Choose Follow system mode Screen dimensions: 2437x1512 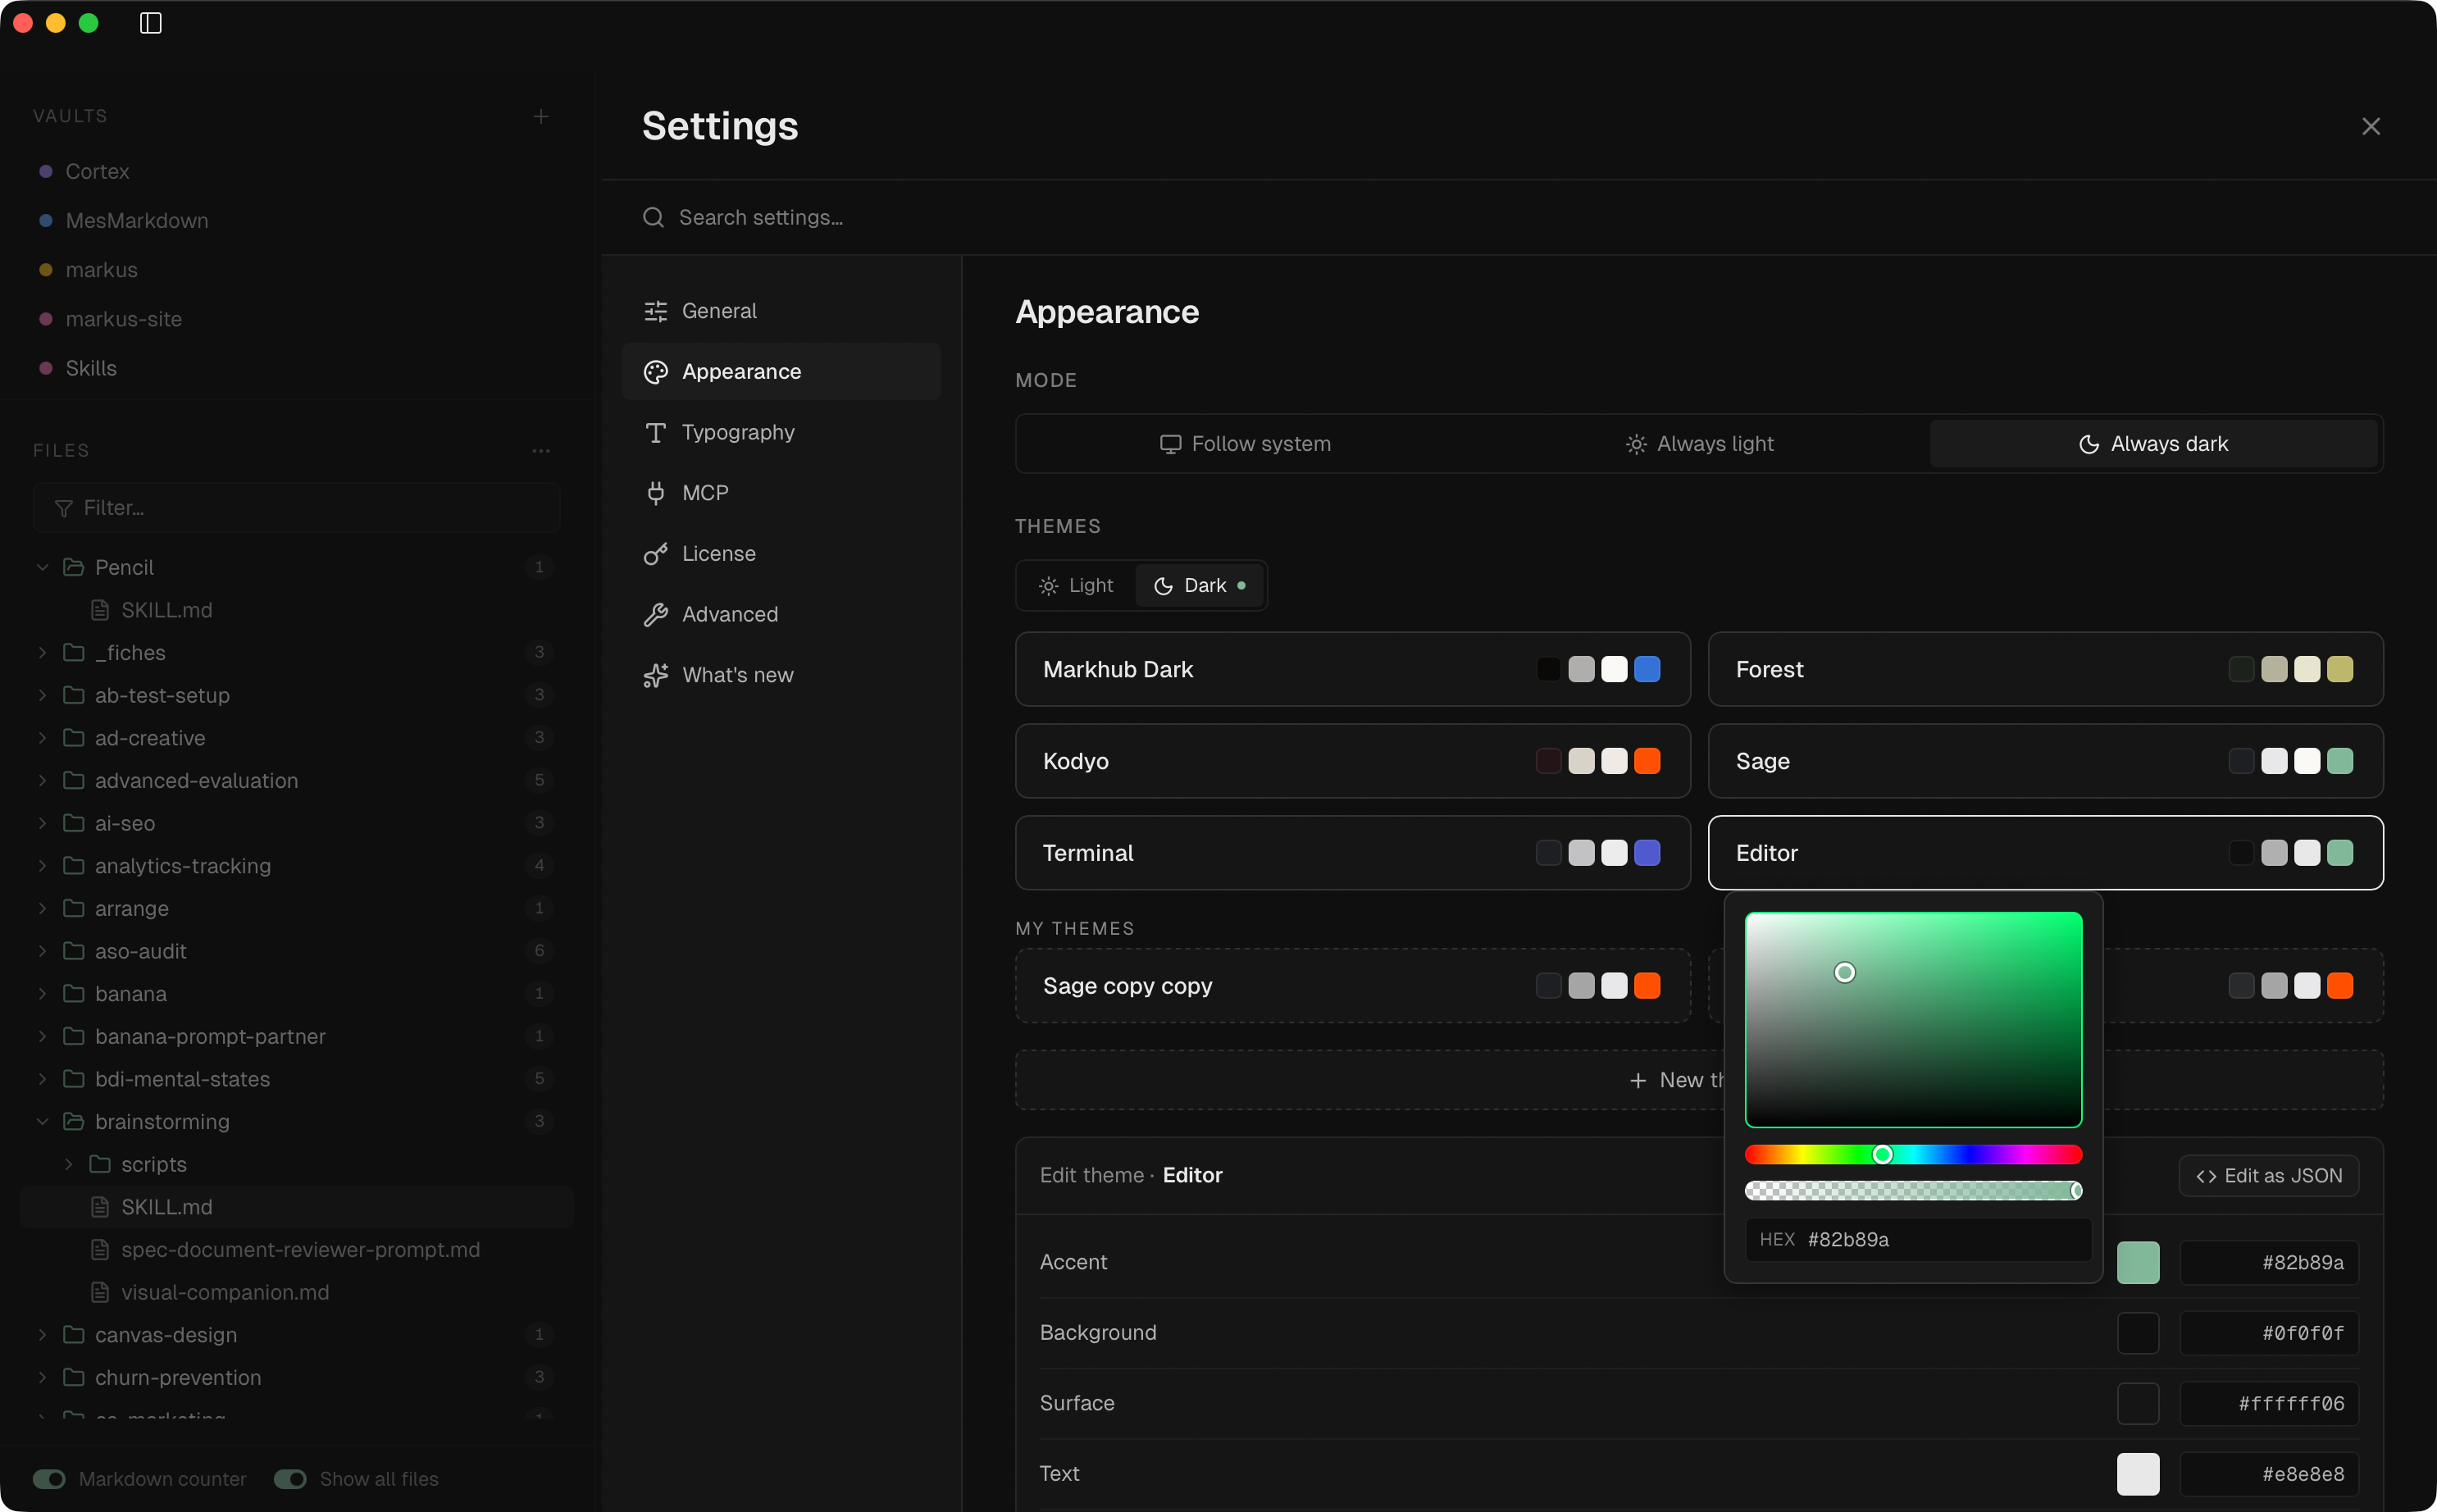pos(1245,444)
